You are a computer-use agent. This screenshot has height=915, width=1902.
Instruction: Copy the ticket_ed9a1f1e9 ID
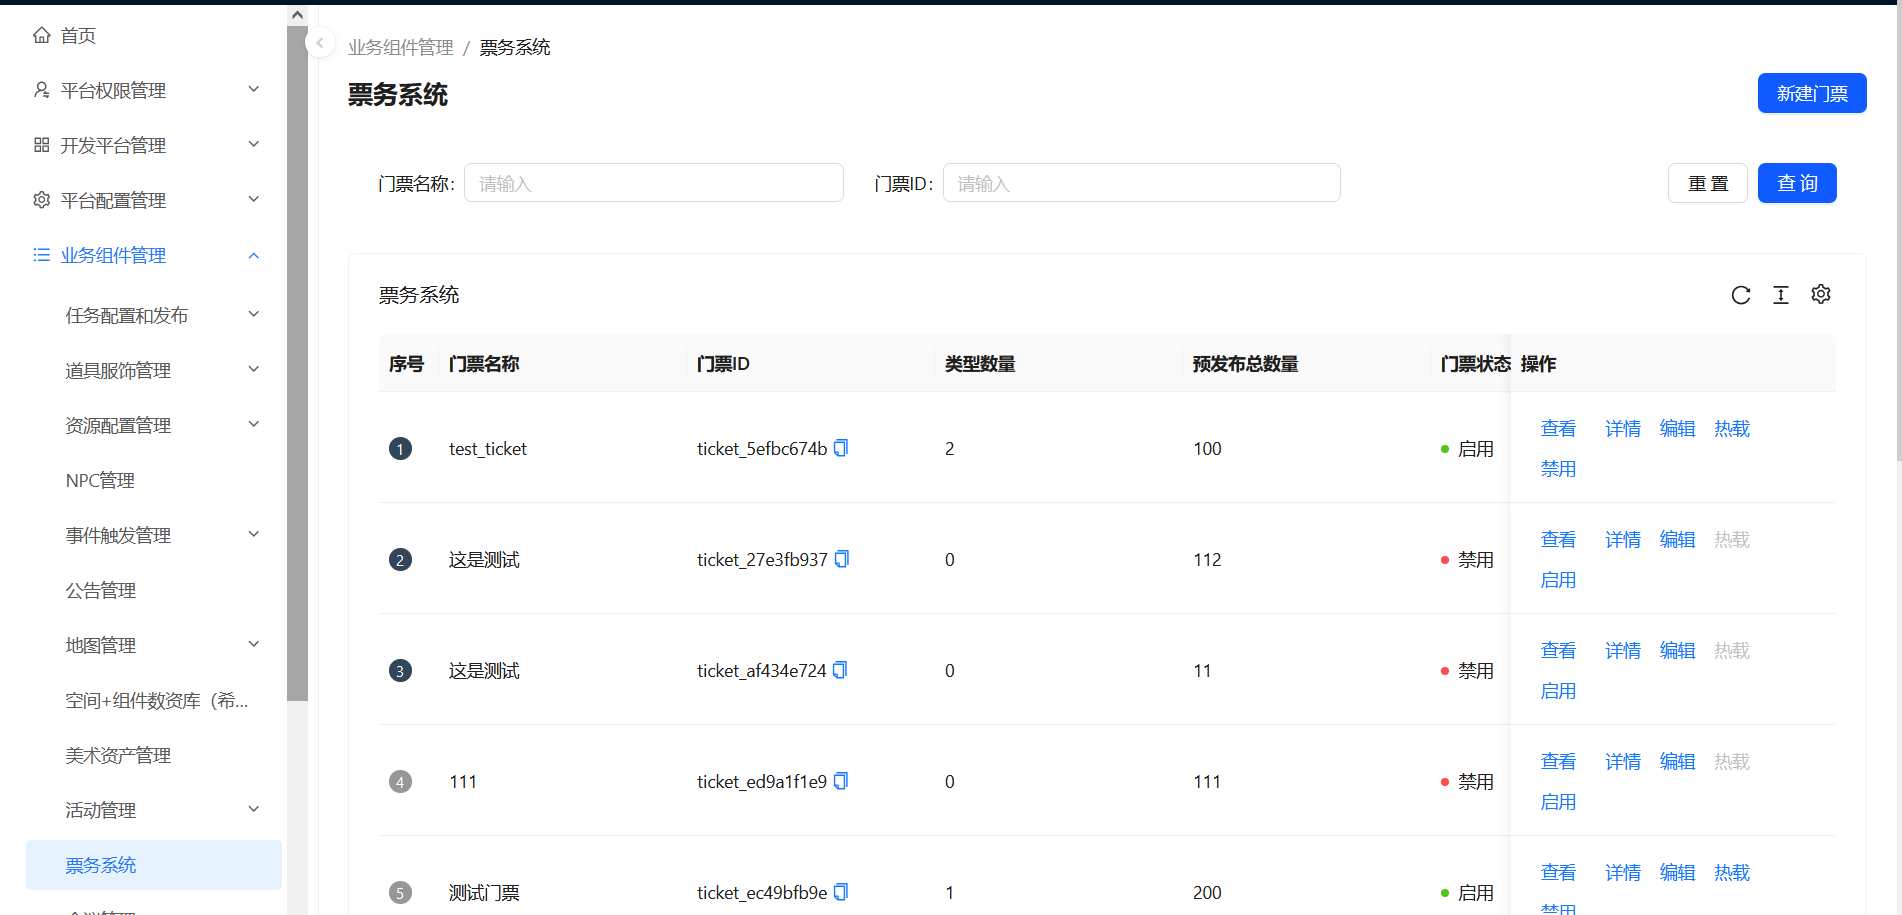841,781
